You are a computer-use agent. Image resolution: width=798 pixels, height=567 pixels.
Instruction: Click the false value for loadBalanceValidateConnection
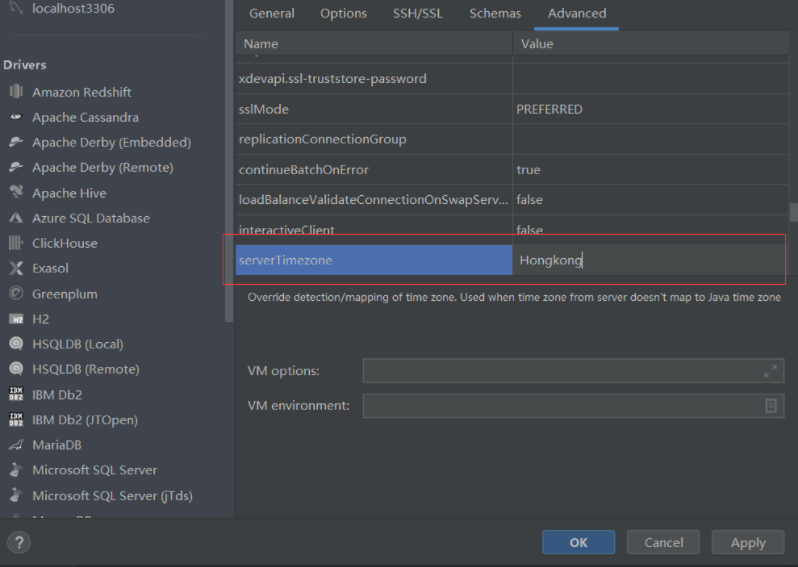click(529, 200)
